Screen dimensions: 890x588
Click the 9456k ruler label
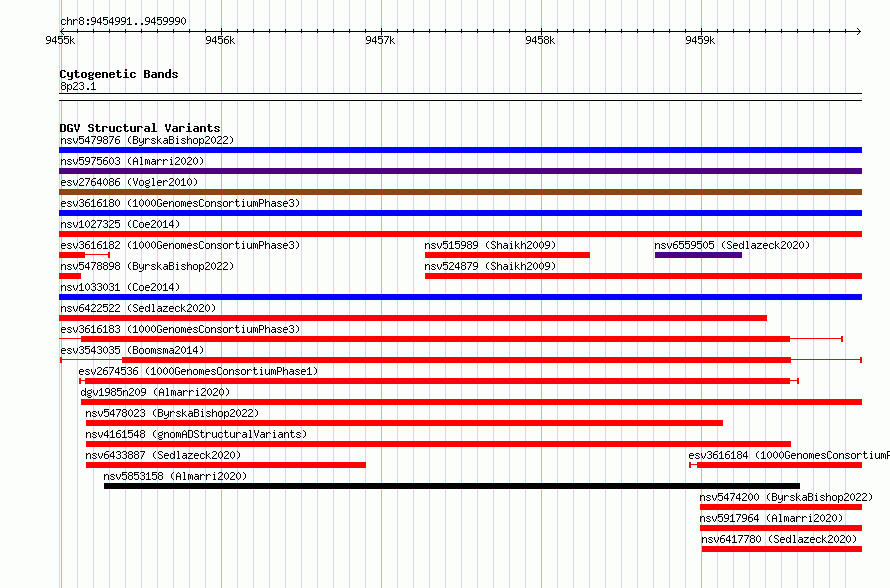[220, 40]
